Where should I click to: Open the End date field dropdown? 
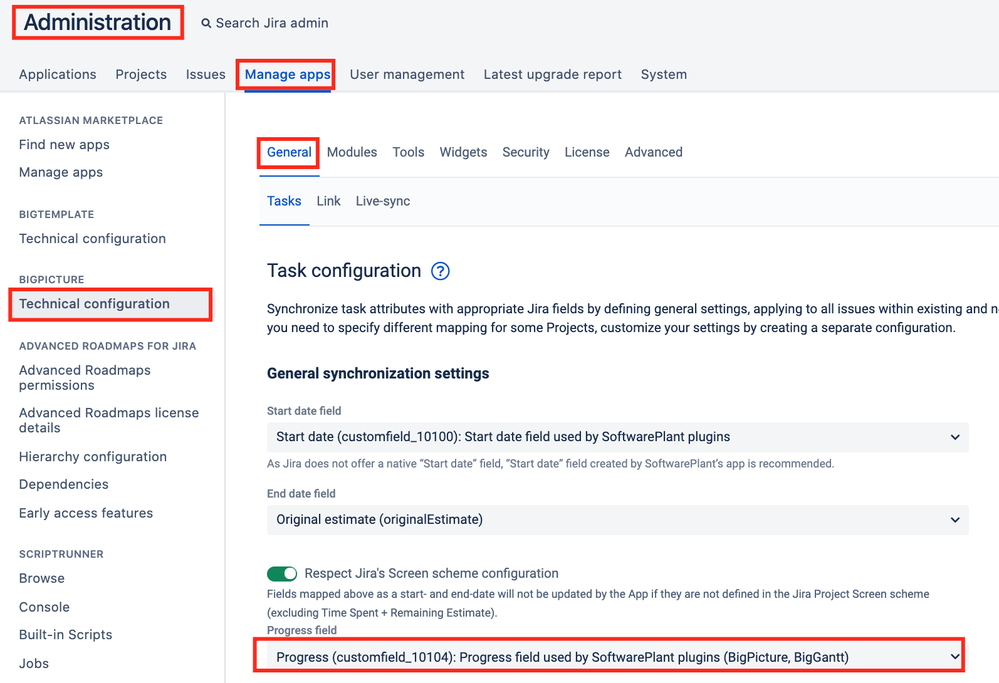(617, 520)
